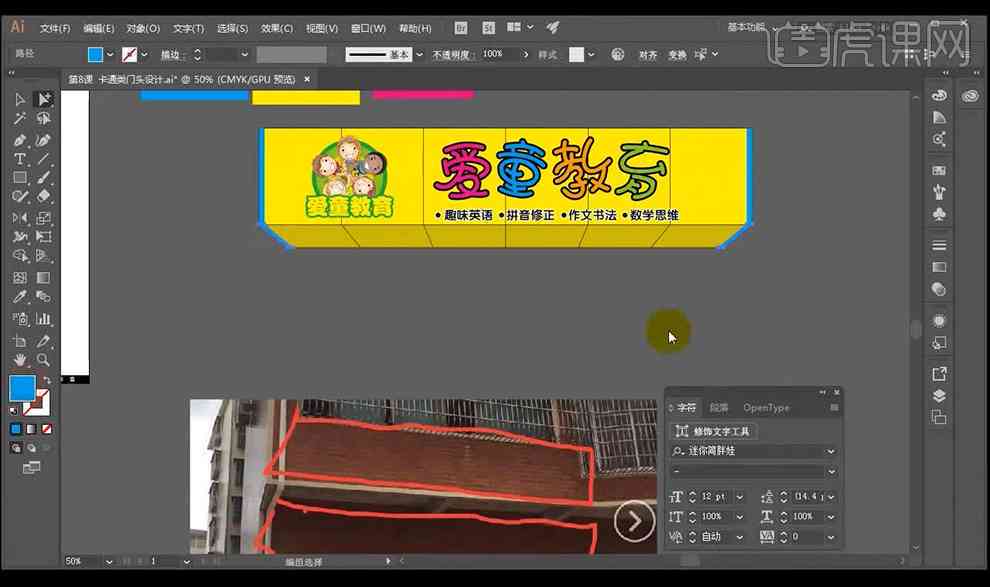Image resolution: width=990 pixels, height=587 pixels.
Task: Open the 12 pt font size dropdown
Action: pyautogui.click(x=740, y=497)
